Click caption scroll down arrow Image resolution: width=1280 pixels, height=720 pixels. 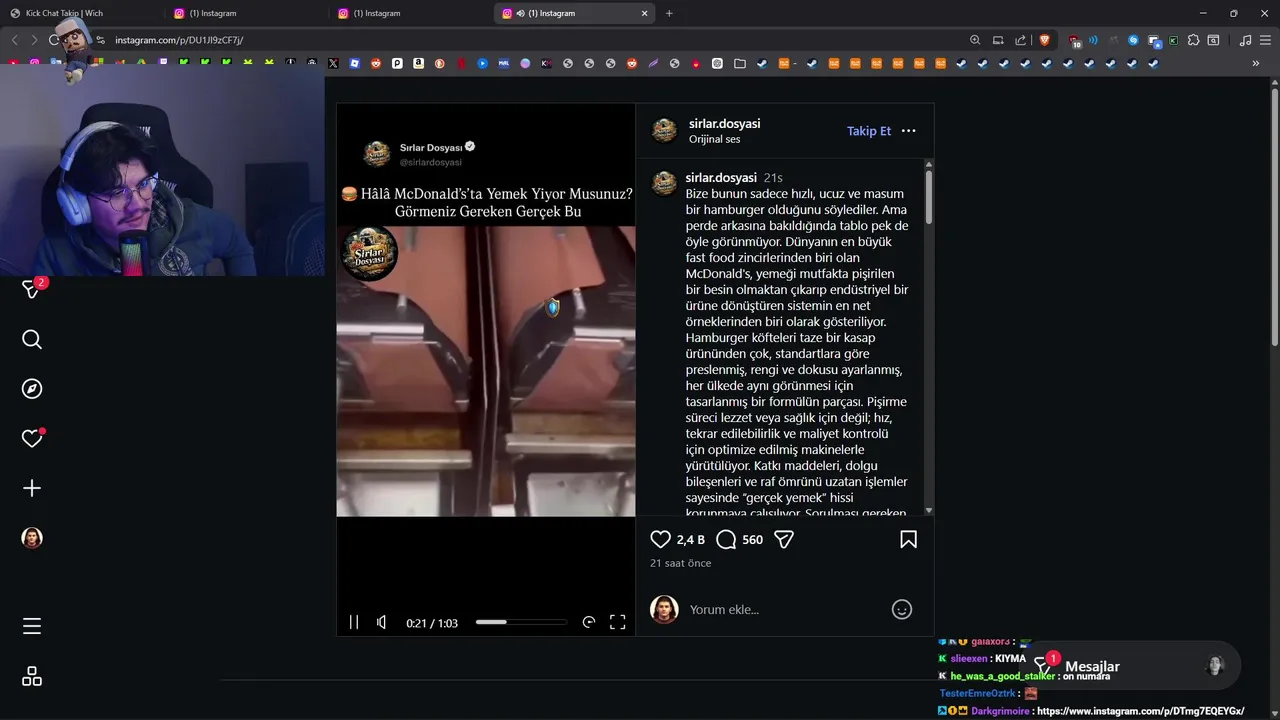click(x=929, y=511)
